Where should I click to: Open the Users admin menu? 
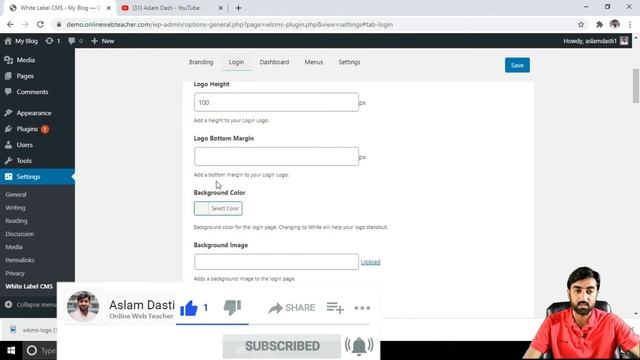pyautogui.click(x=24, y=145)
